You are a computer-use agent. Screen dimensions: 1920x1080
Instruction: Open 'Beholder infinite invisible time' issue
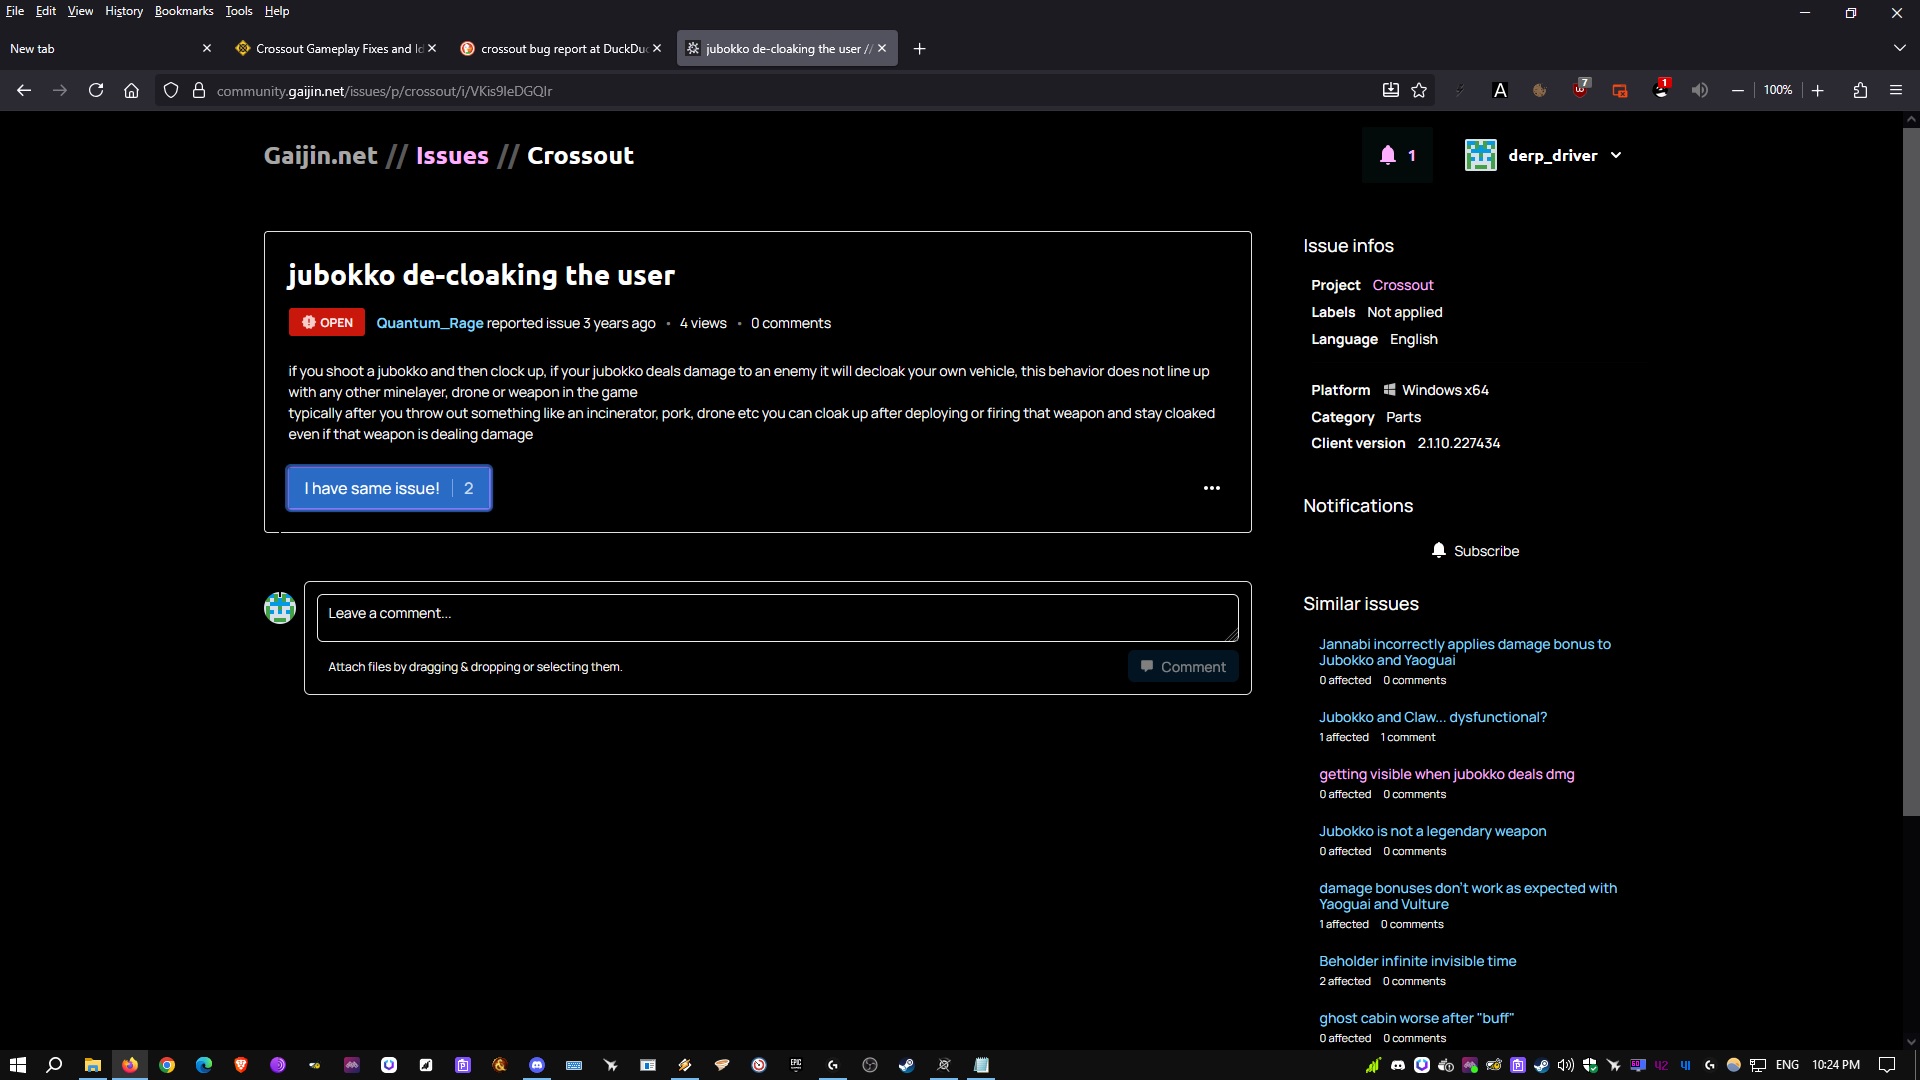pyautogui.click(x=1417, y=961)
